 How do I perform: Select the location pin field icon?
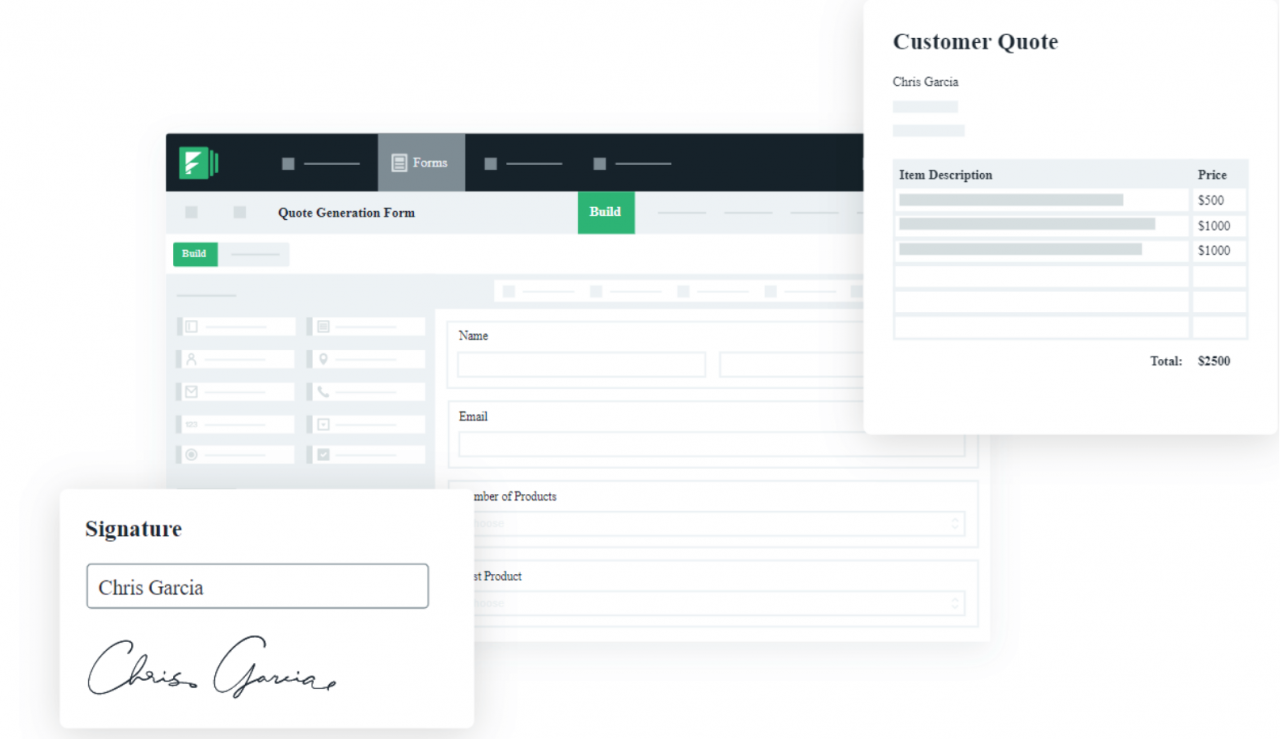(323, 359)
